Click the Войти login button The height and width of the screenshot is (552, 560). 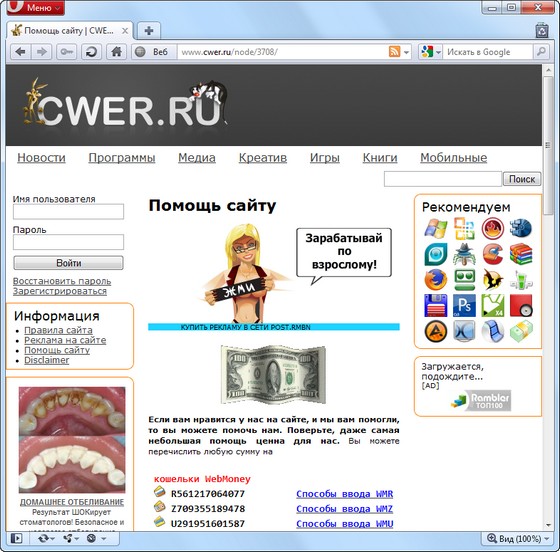(69, 263)
